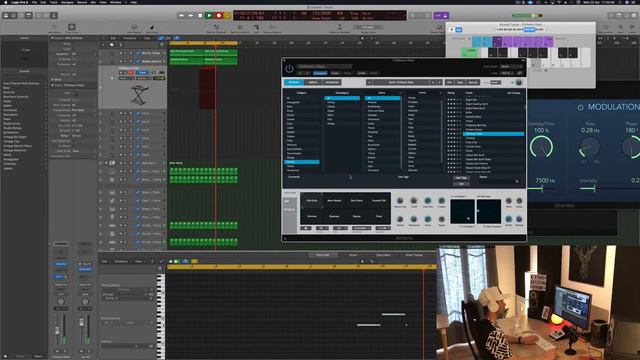Click the Stop transport button
This screenshot has height=360, width=640.
[x=200, y=16]
